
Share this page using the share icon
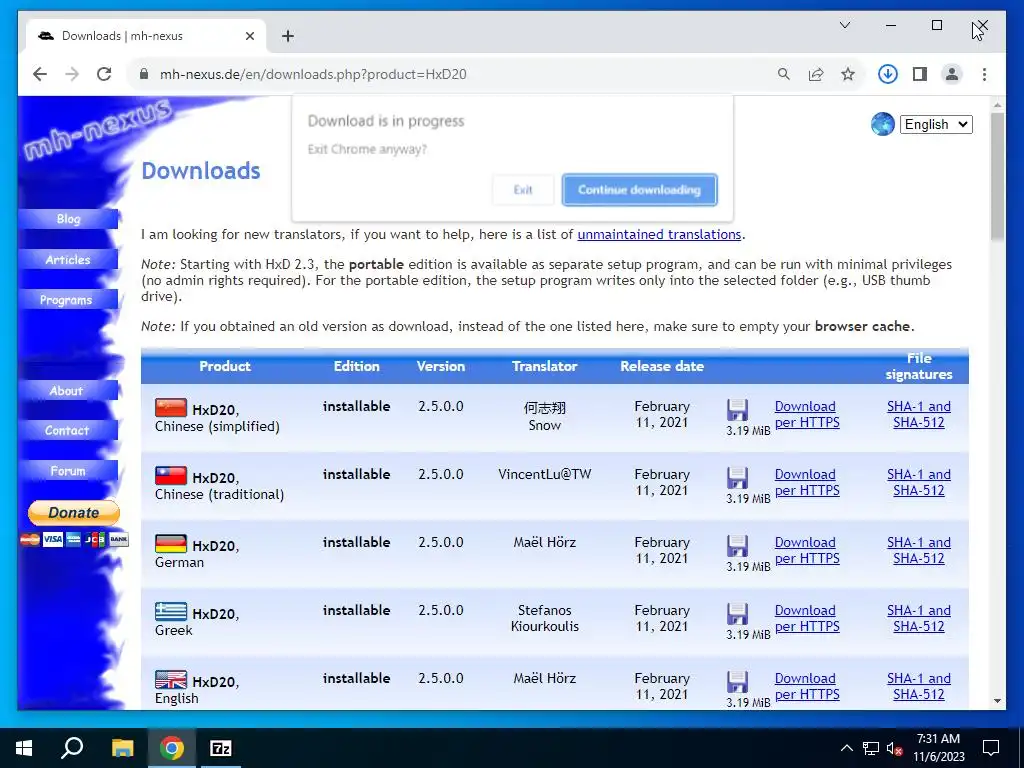[x=816, y=74]
